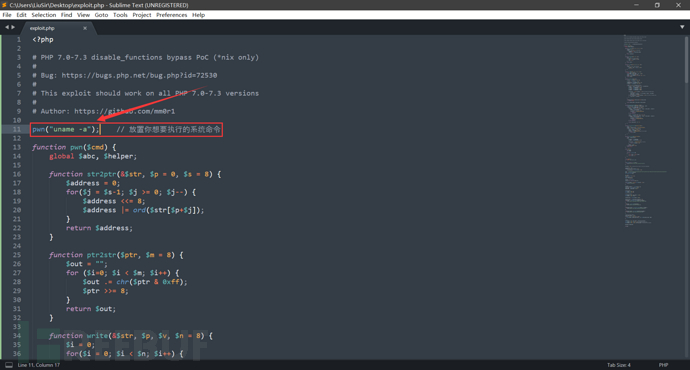Click the disable_functions bypass PoC comment
The image size is (690, 370).
click(146, 58)
